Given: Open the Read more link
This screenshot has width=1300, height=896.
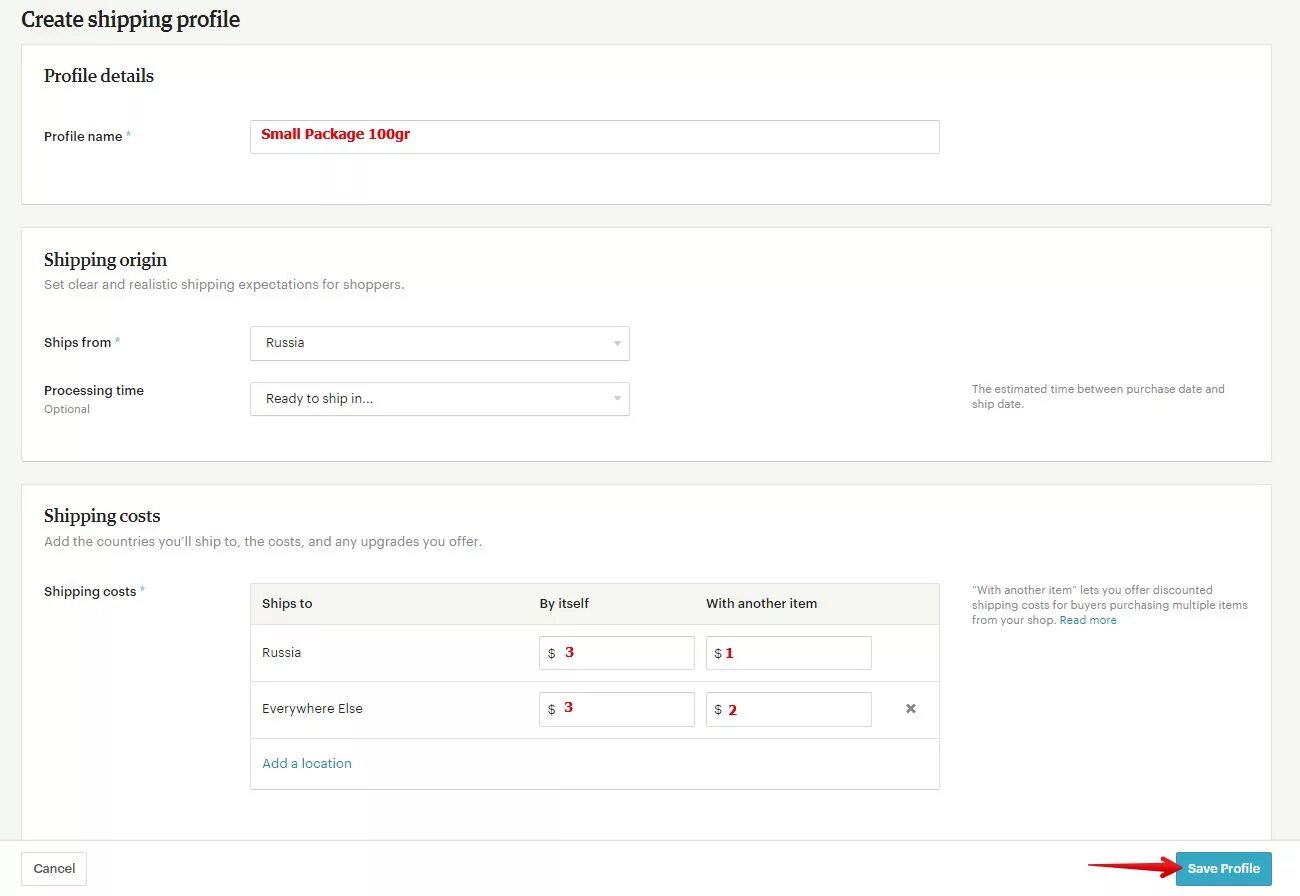Looking at the screenshot, I should tap(1088, 620).
